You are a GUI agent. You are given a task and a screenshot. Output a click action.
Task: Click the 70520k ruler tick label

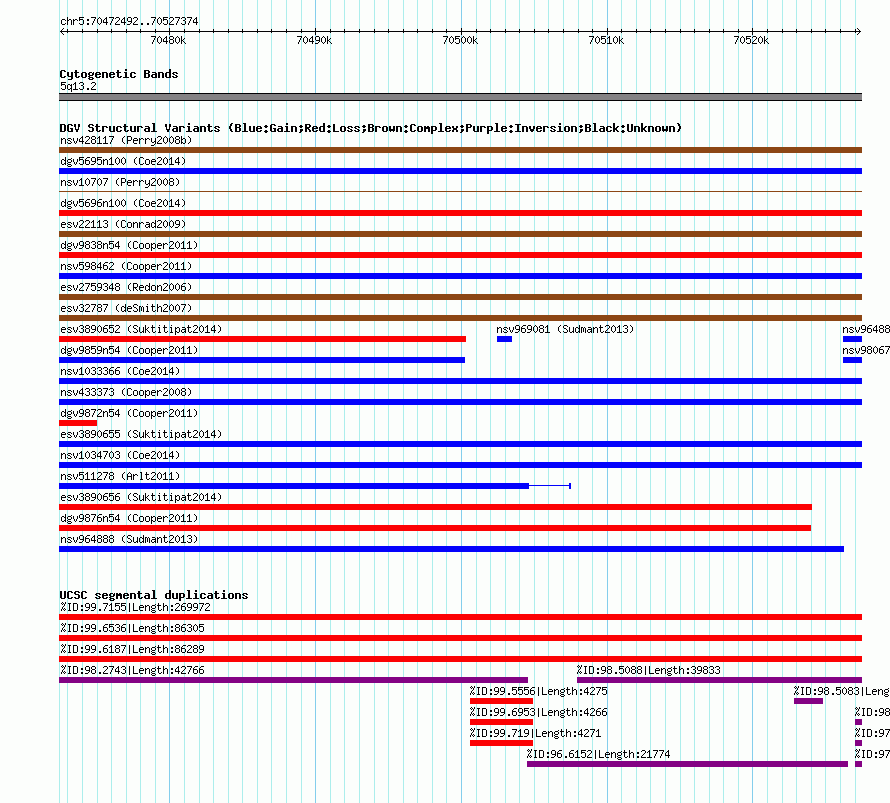[751, 40]
